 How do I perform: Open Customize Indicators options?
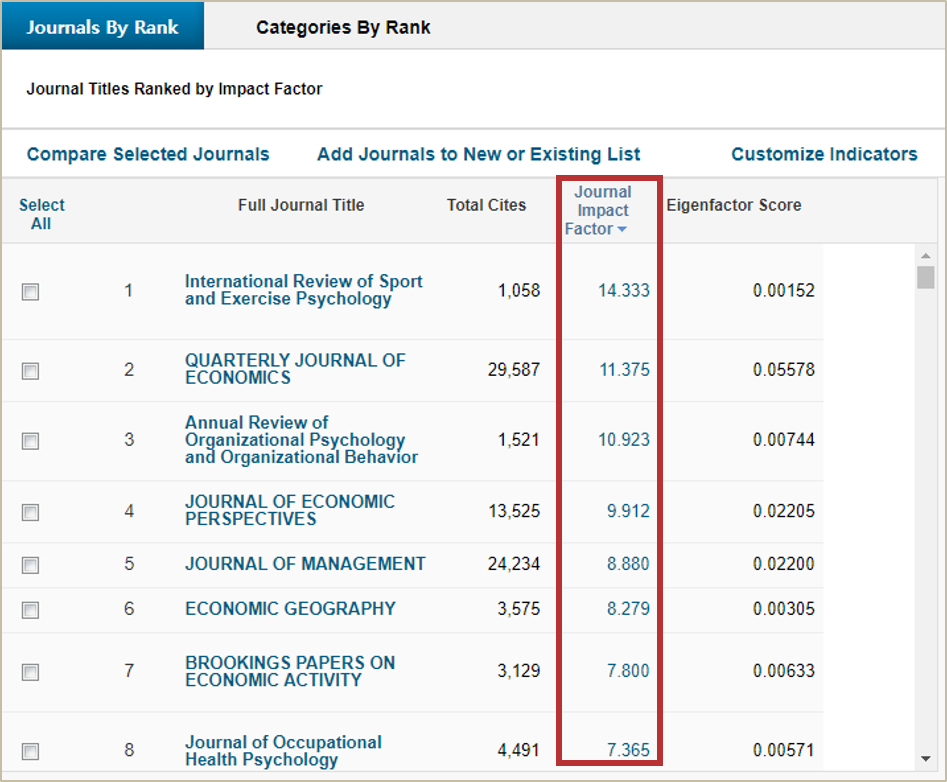coord(824,154)
